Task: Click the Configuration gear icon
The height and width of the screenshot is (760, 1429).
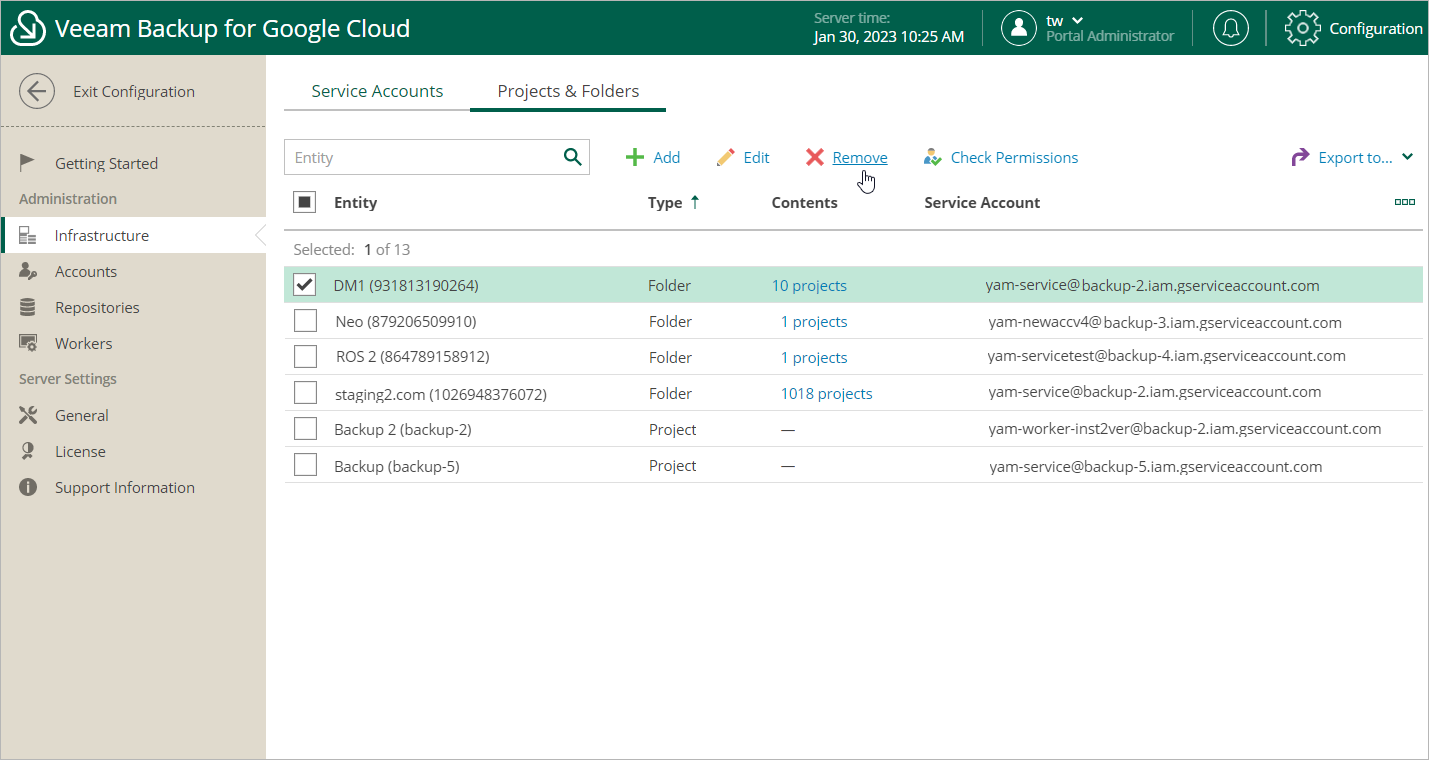Action: (1302, 28)
